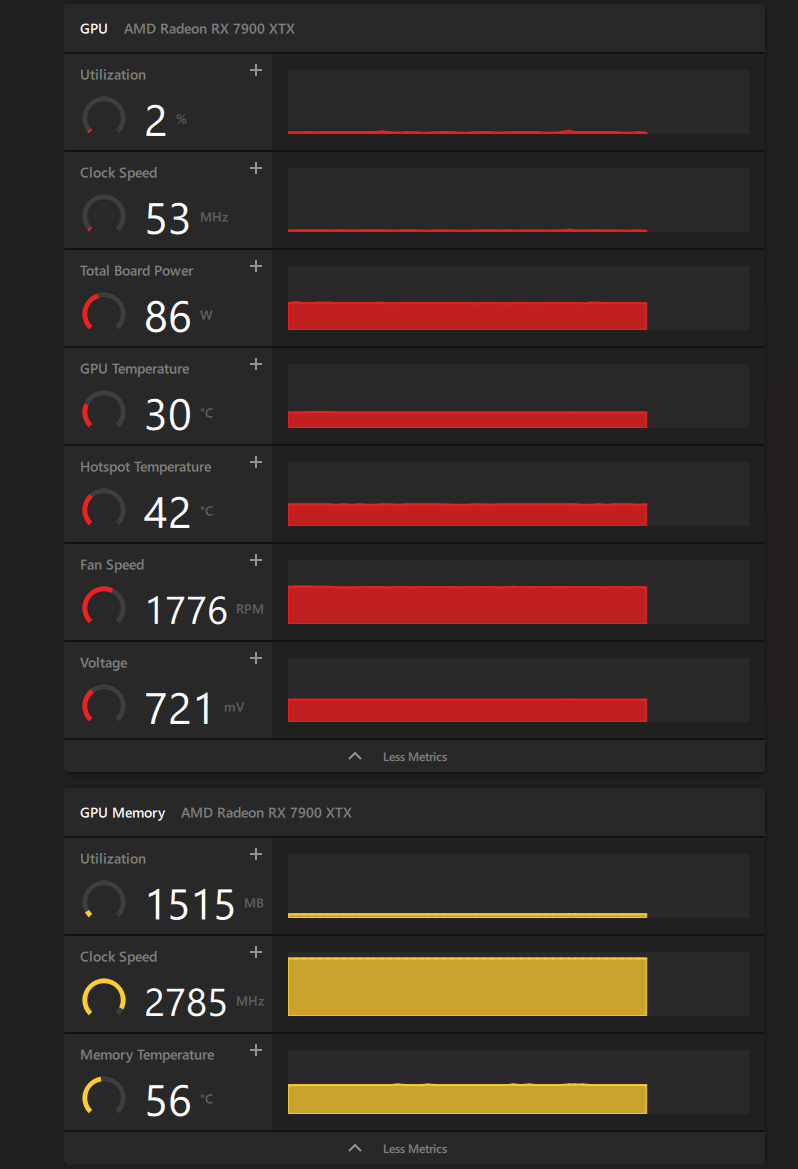Click plus icon next to GPU Temperature
Screen dimensions: 798x1169
click(256, 364)
